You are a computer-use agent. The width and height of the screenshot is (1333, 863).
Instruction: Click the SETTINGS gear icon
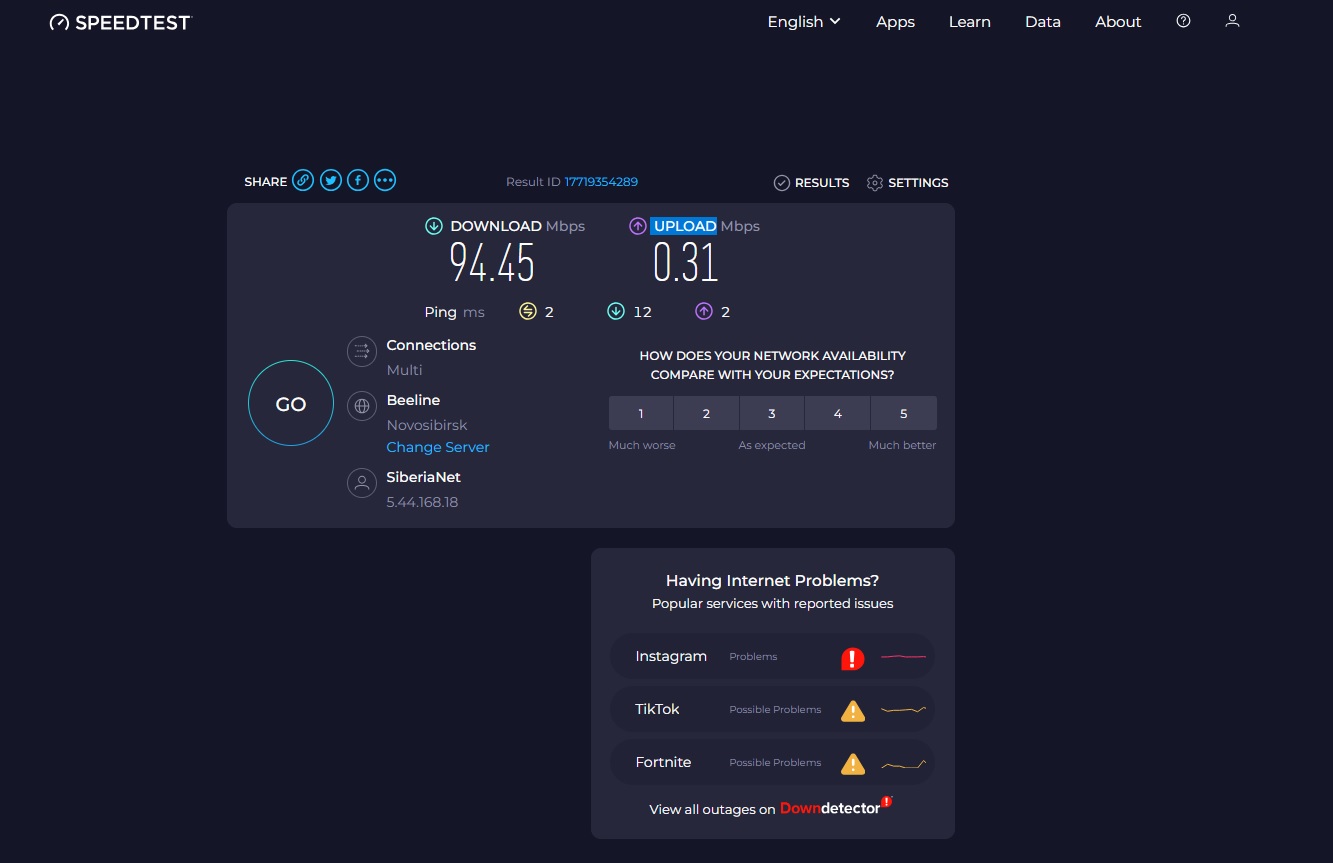(875, 183)
